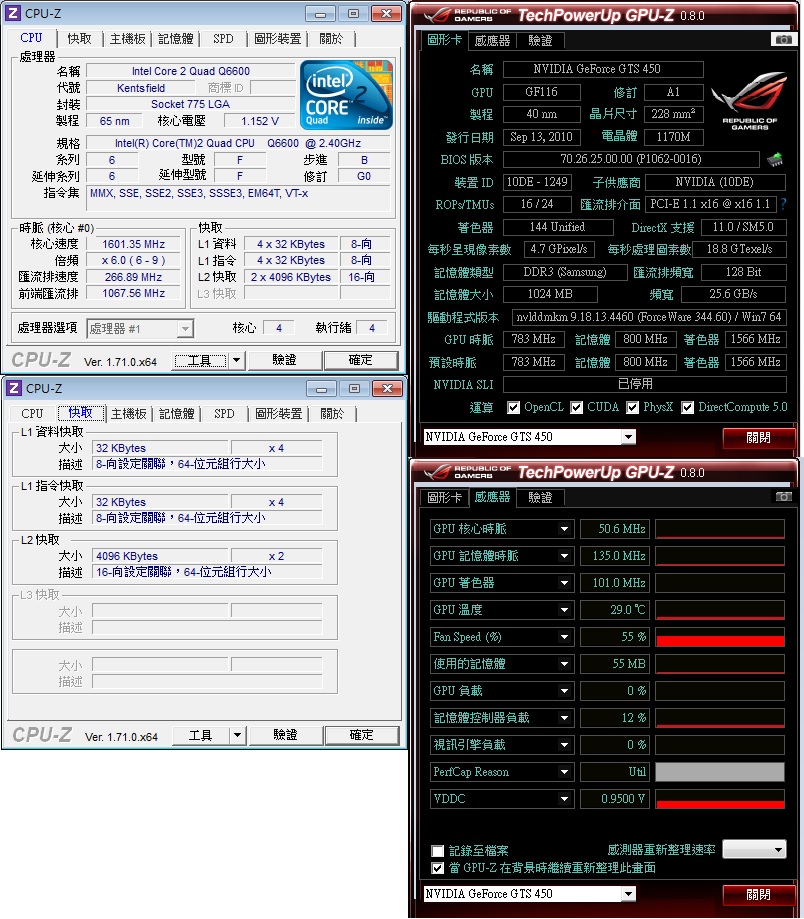Image resolution: width=804 pixels, height=919 pixels.
Task: Click the CPU-Z app icon in upper window title bar
Action: coord(13,13)
